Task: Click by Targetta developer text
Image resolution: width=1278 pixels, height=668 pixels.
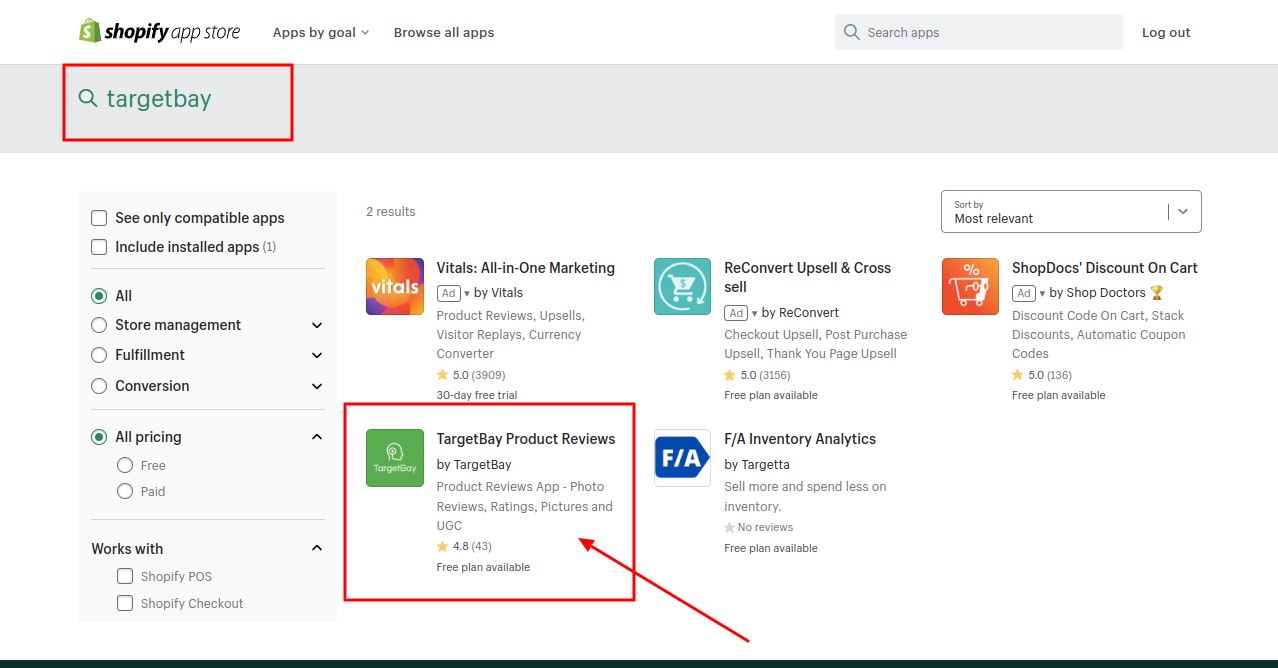Action: coord(757,464)
